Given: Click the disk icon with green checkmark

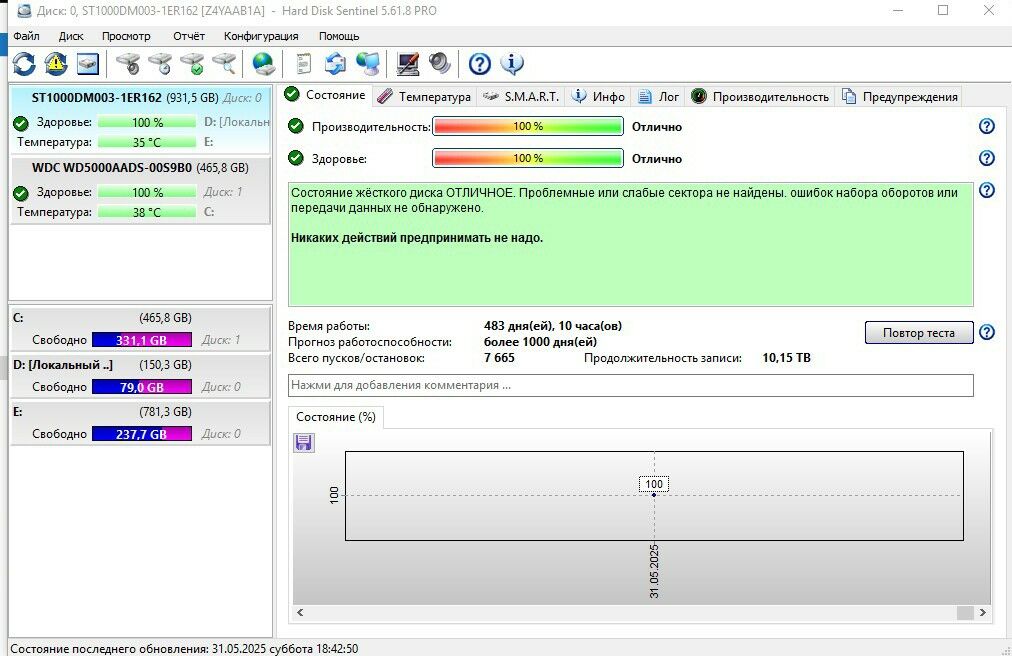Looking at the screenshot, I should pos(192,64).
